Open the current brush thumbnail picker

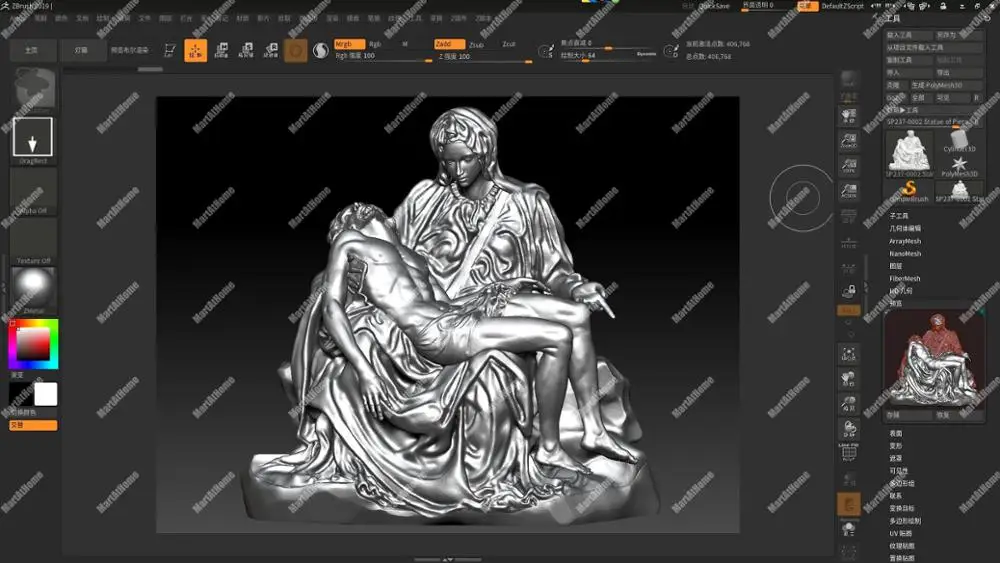pyautogui.click(x=33, y=89)
